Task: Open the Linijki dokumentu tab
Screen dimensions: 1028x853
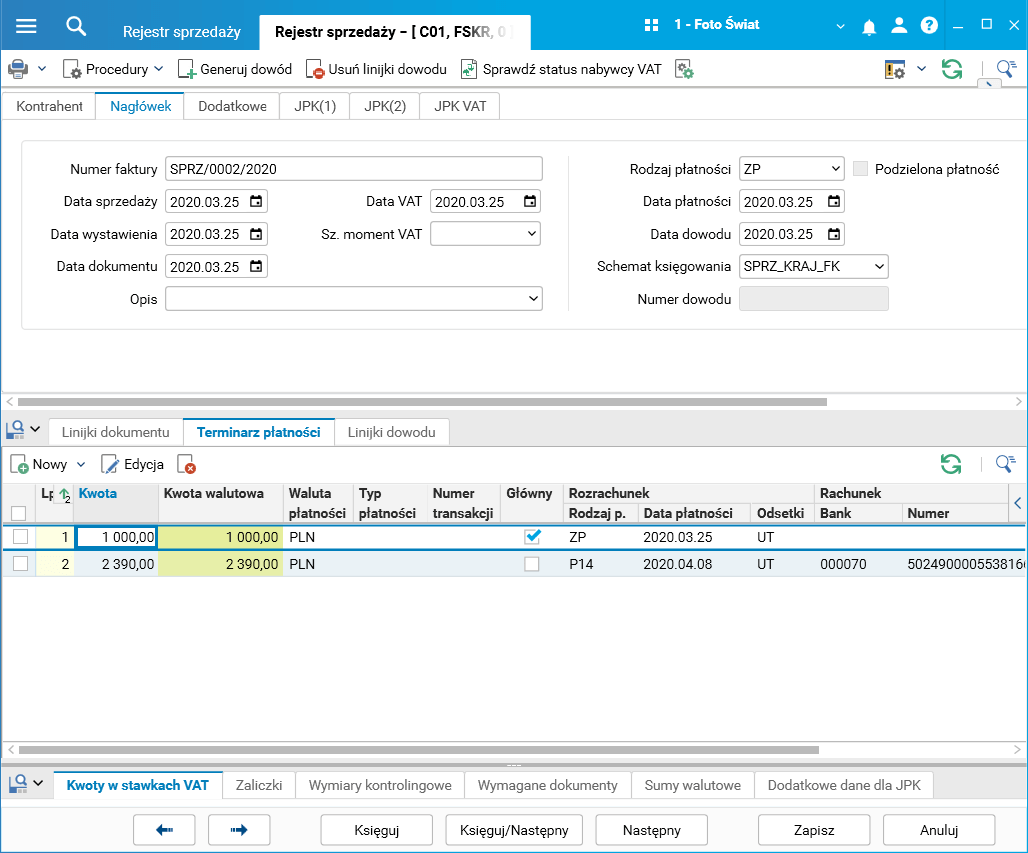Action: click(x=115, y=432)
